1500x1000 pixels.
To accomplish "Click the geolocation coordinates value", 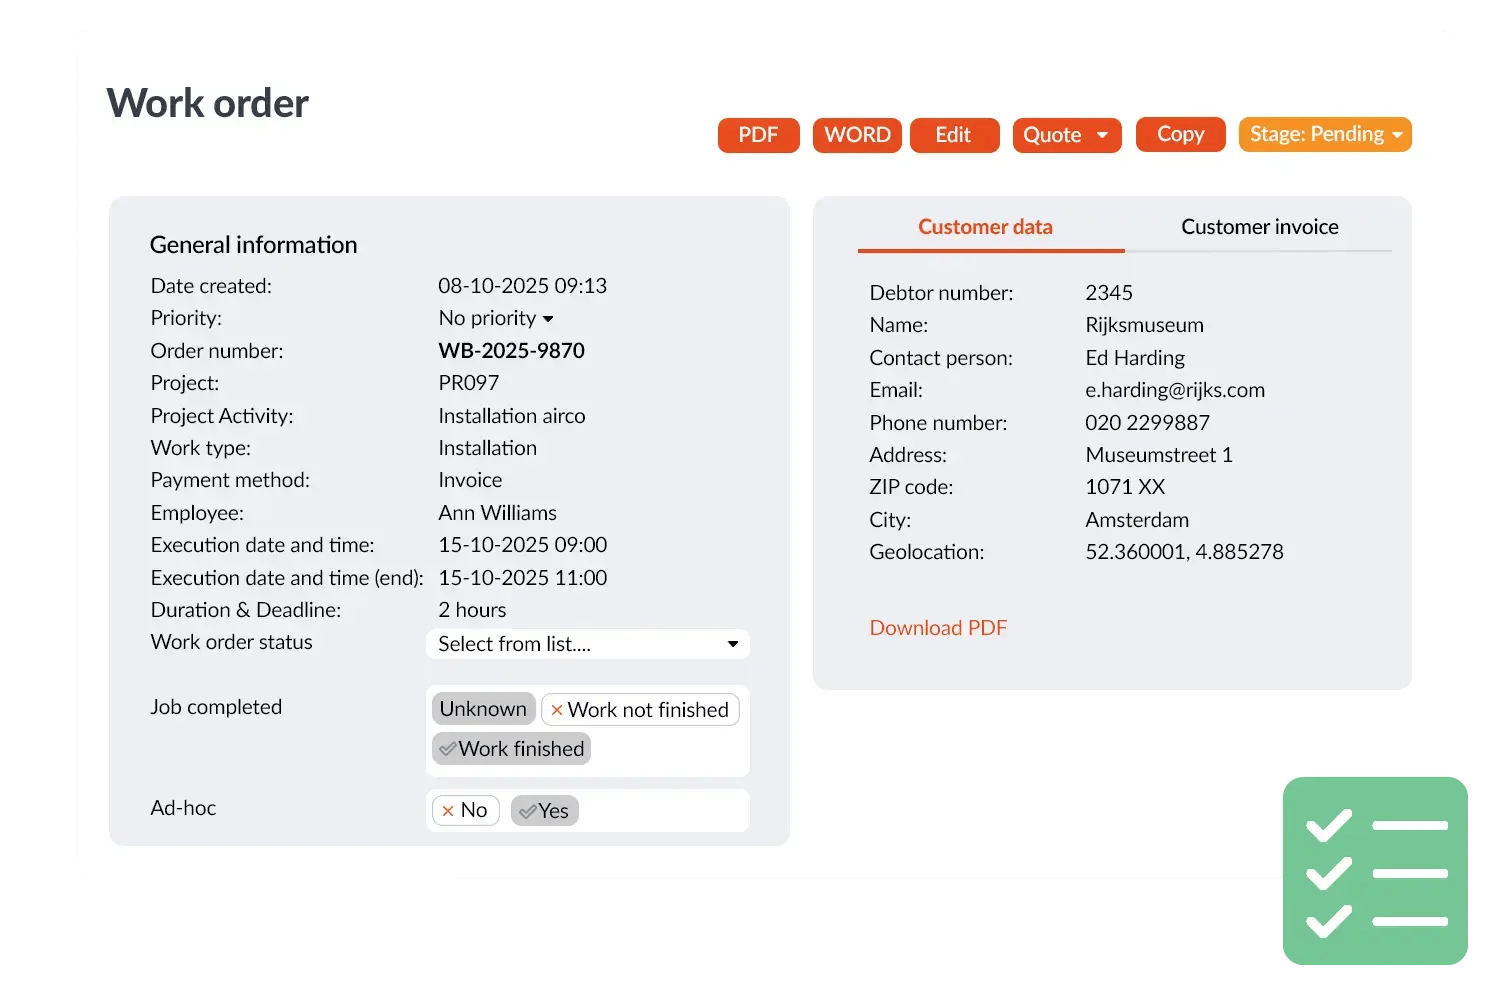I will tap(1184, 552).
